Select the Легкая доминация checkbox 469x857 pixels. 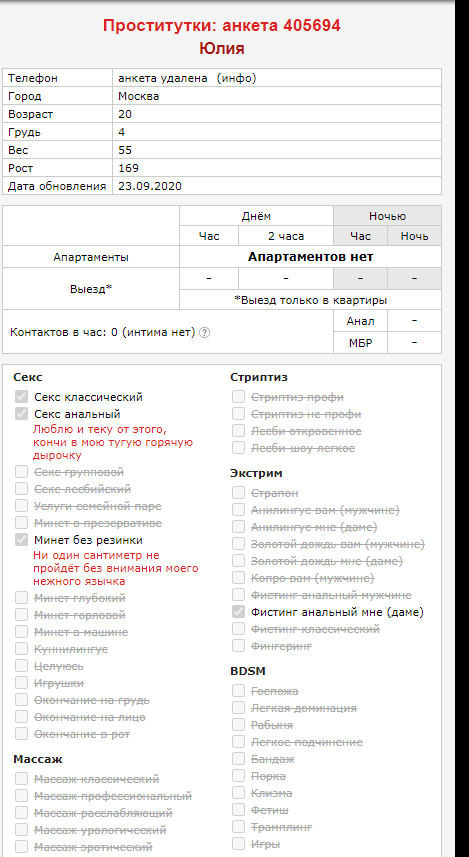(x=238, y=708)
